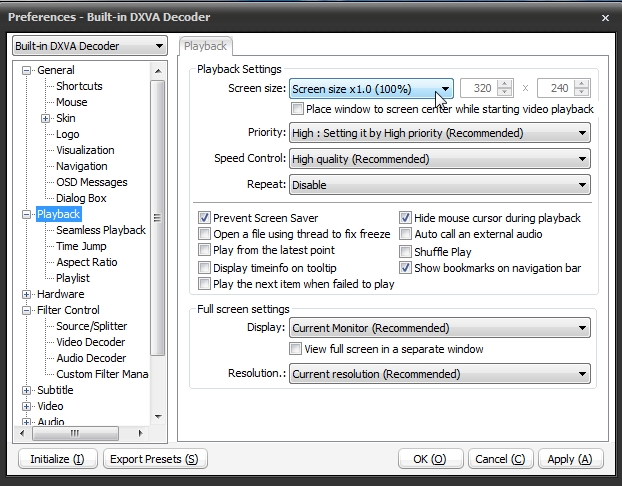Select Navigation in the tree
This screenshot has width=622, height=486.
[x=82, y=166]
